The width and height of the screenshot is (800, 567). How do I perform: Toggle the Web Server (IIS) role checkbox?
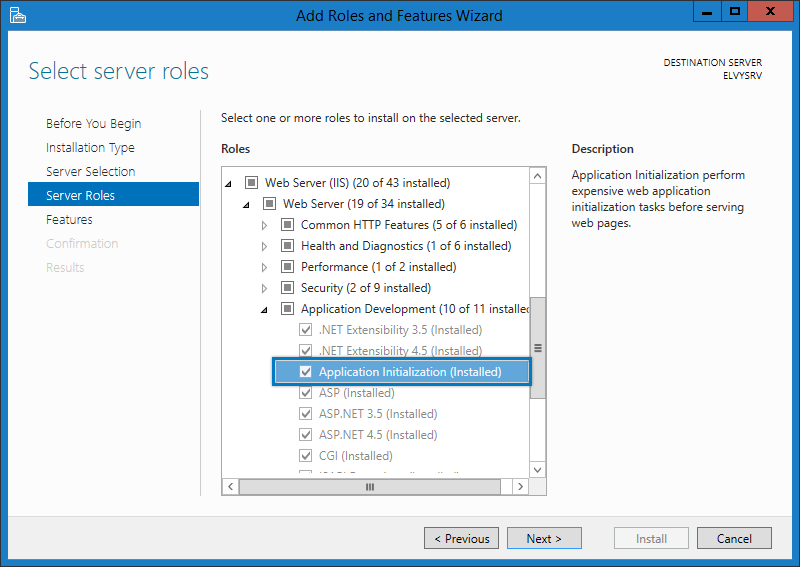click(251, 183)
